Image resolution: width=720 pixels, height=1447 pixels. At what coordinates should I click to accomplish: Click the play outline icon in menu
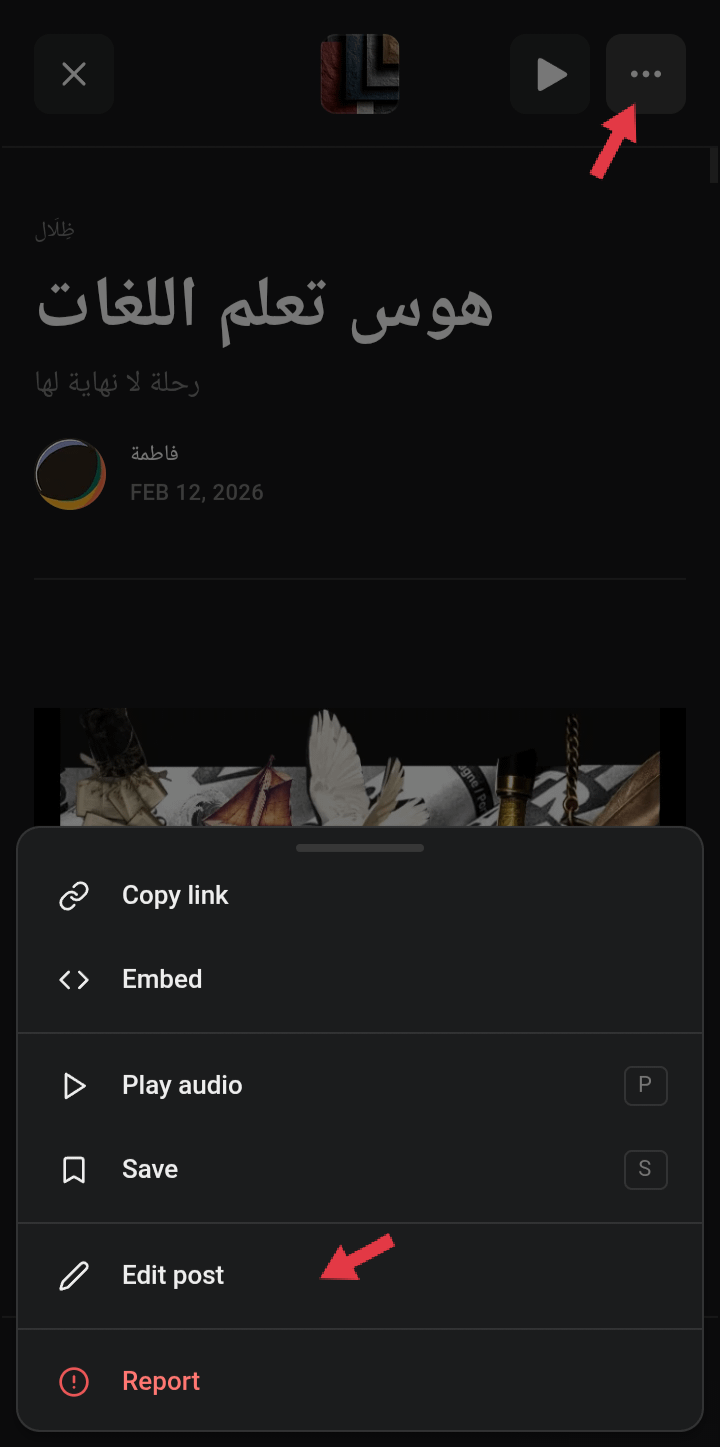[x=74, y=1085]
